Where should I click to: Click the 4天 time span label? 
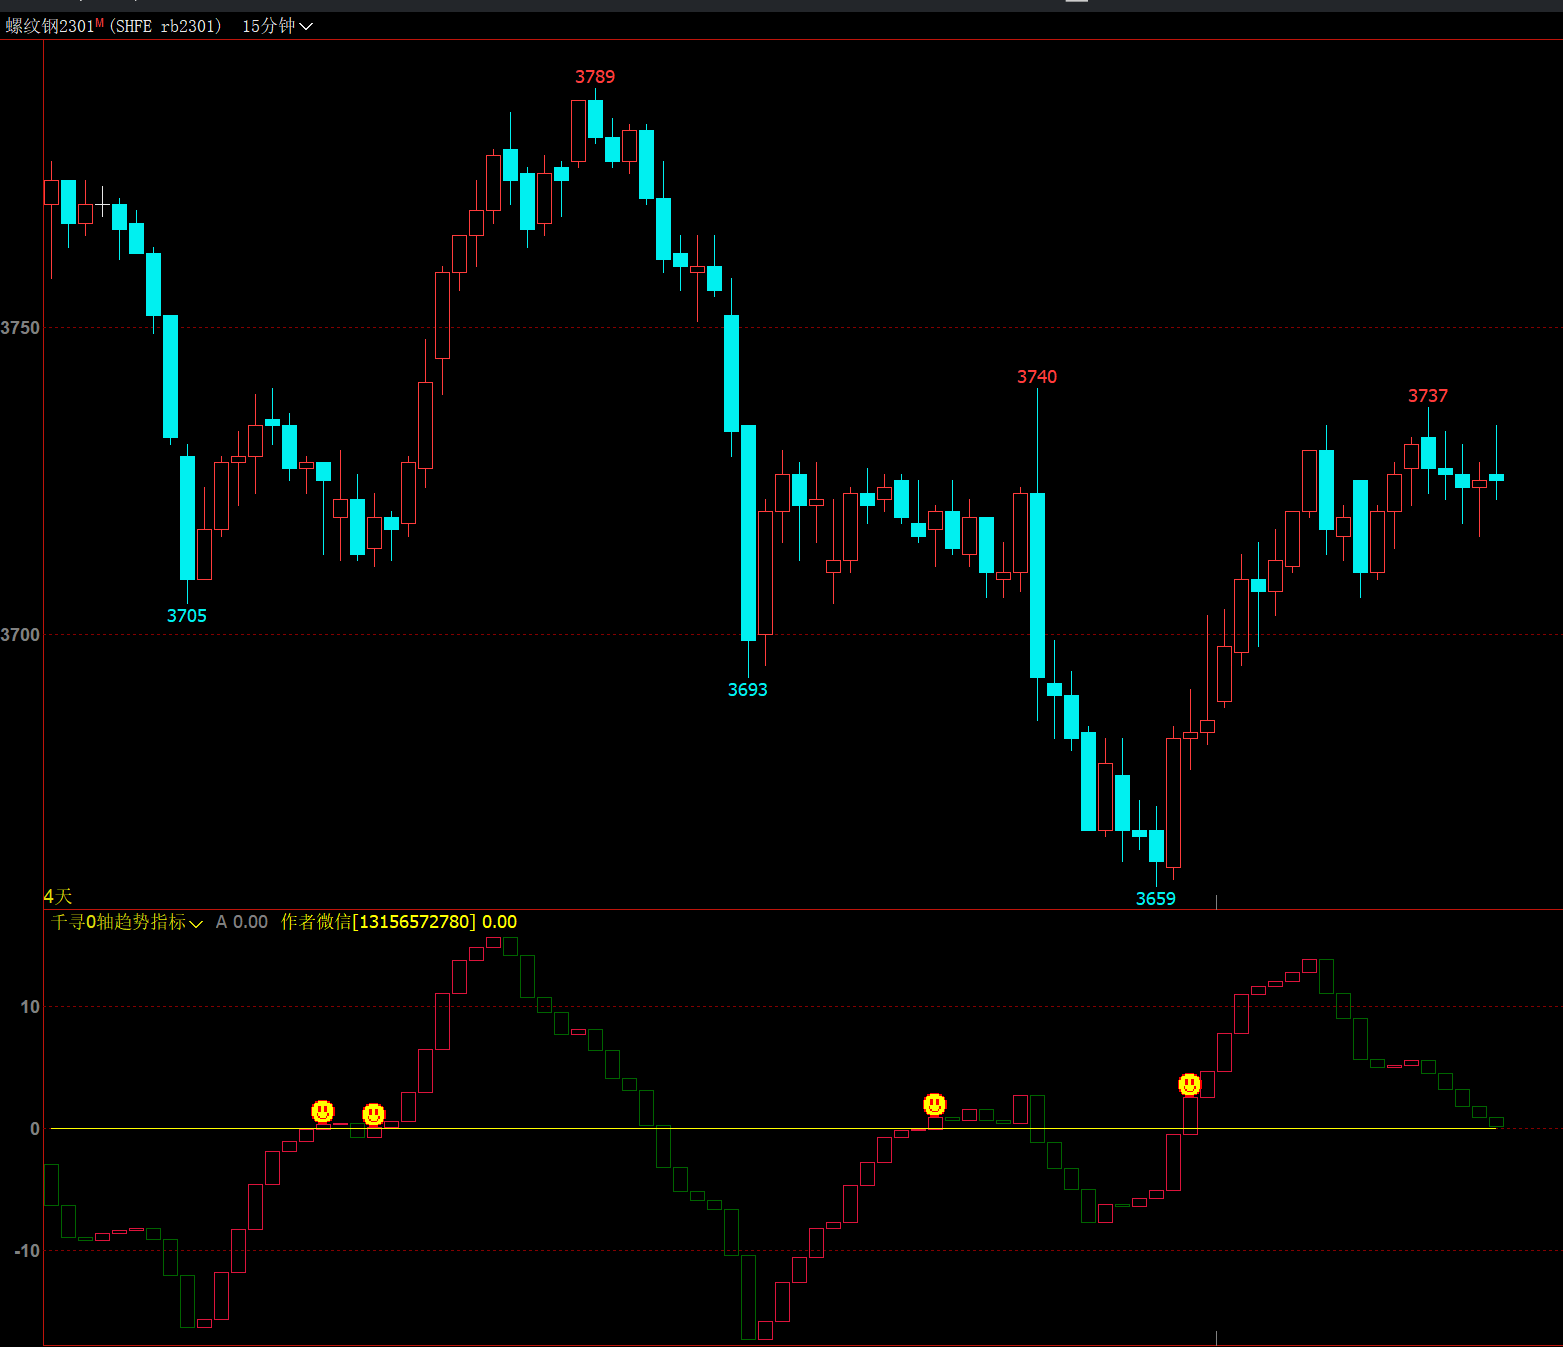(x=58, y=897)
